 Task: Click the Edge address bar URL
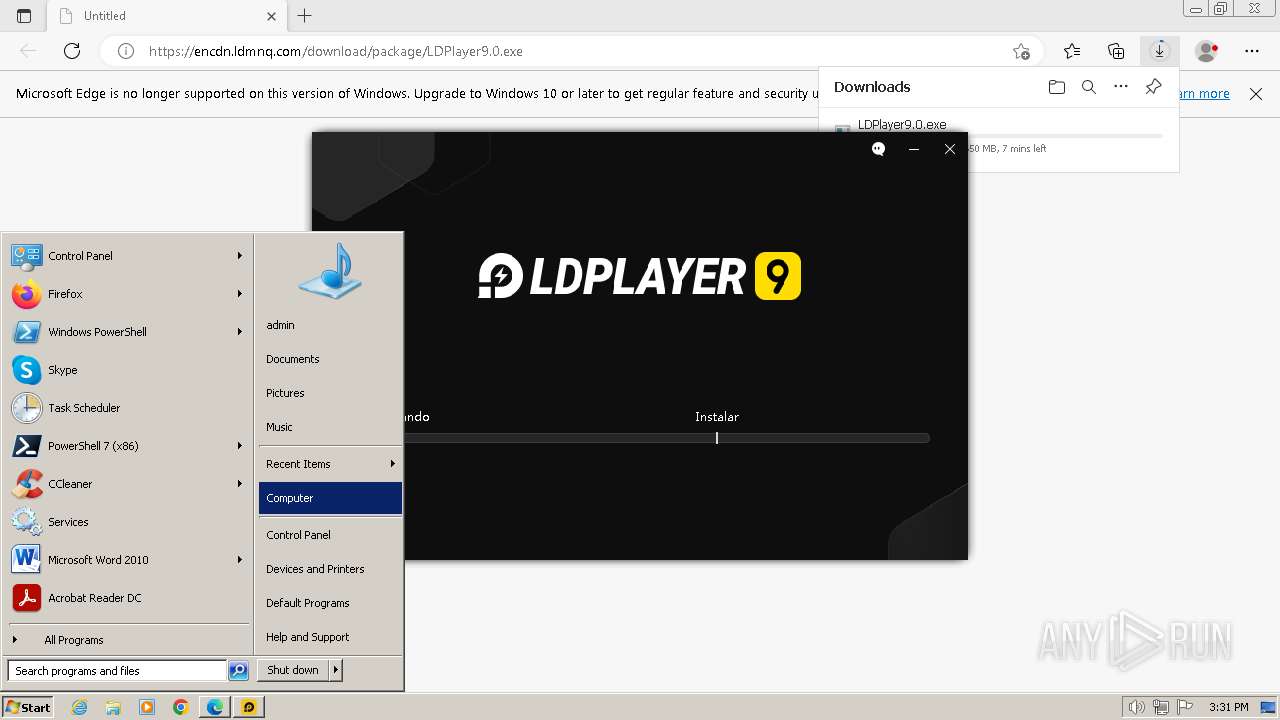coord(336,51)
